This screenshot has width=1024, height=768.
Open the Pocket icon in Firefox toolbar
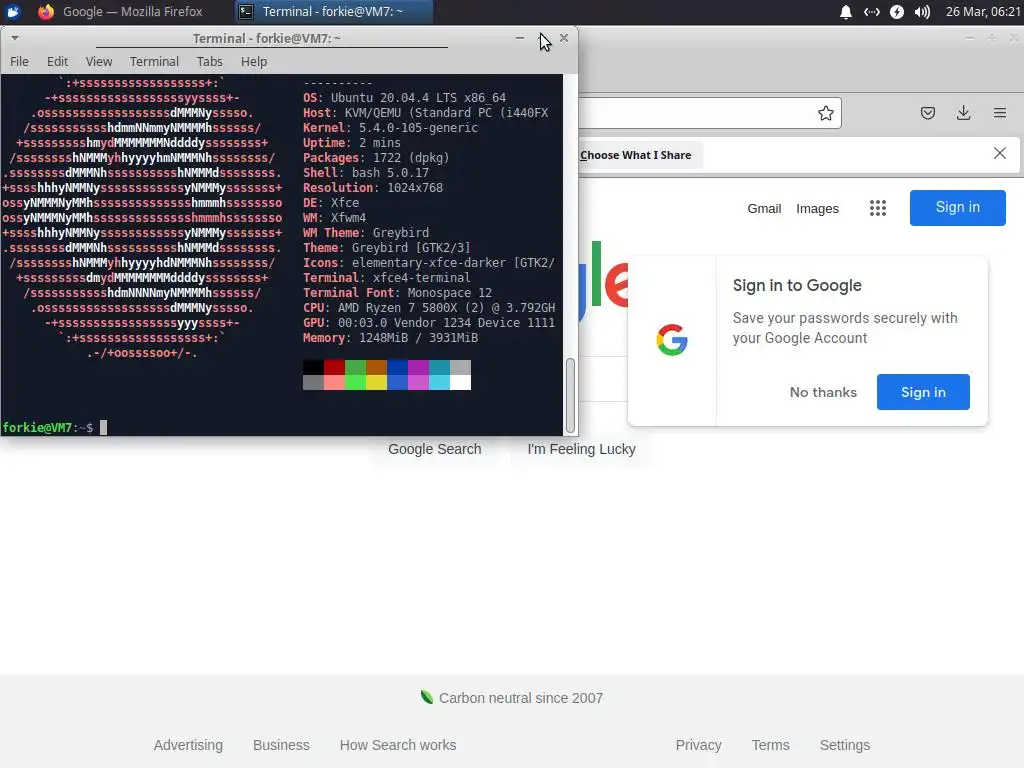point(927,113)
